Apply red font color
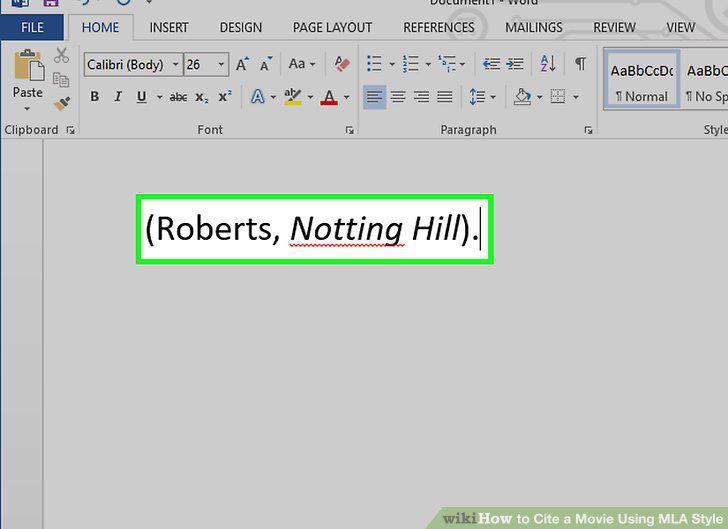This screenshot has width=728, height=529. (x=329, y=97)
